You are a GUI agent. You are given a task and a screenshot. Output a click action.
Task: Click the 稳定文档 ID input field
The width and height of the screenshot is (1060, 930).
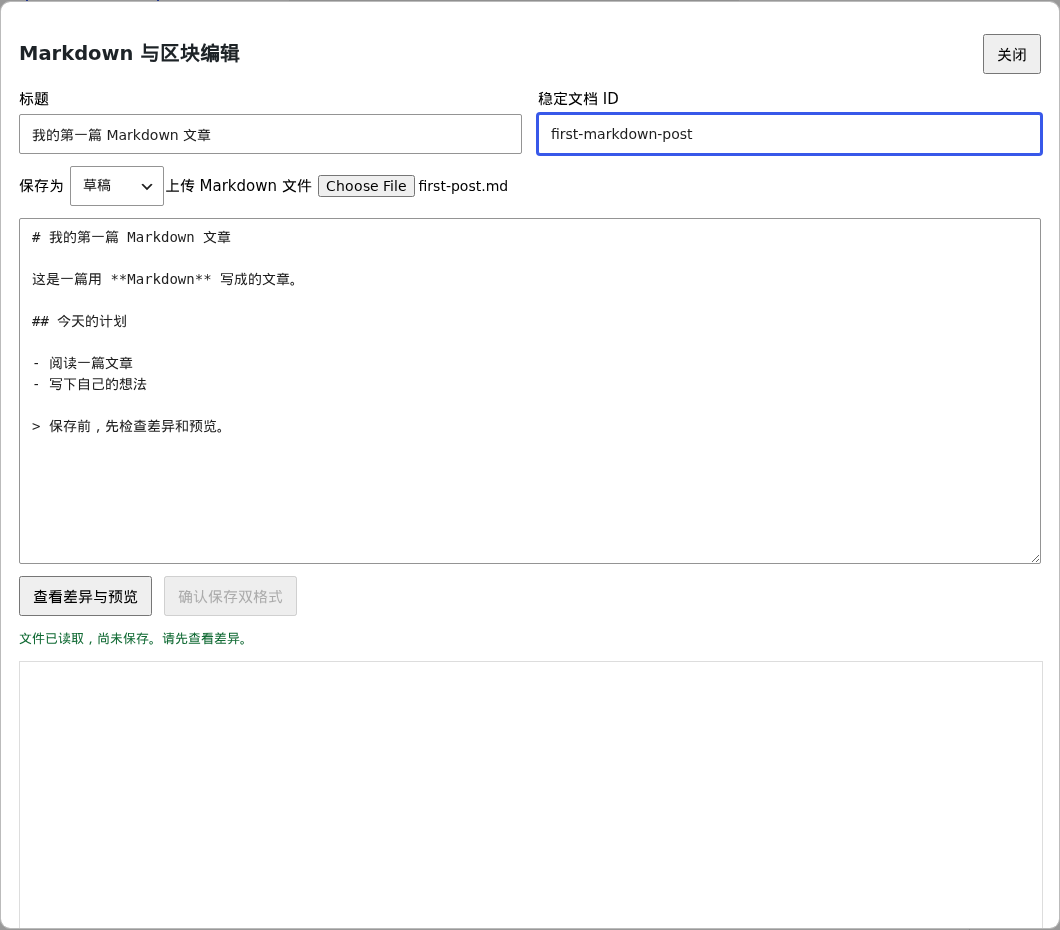[x=789, y=134]
